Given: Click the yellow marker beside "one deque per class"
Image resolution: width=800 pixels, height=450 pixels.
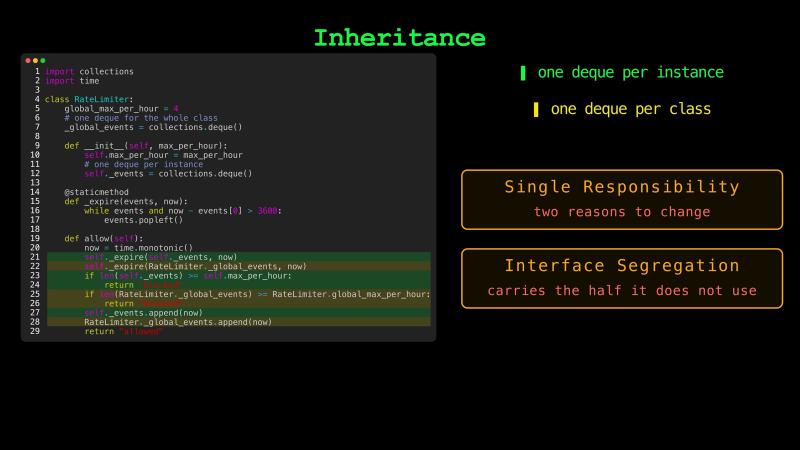Looking at the screenshot, I should click(x=536, y=110).
